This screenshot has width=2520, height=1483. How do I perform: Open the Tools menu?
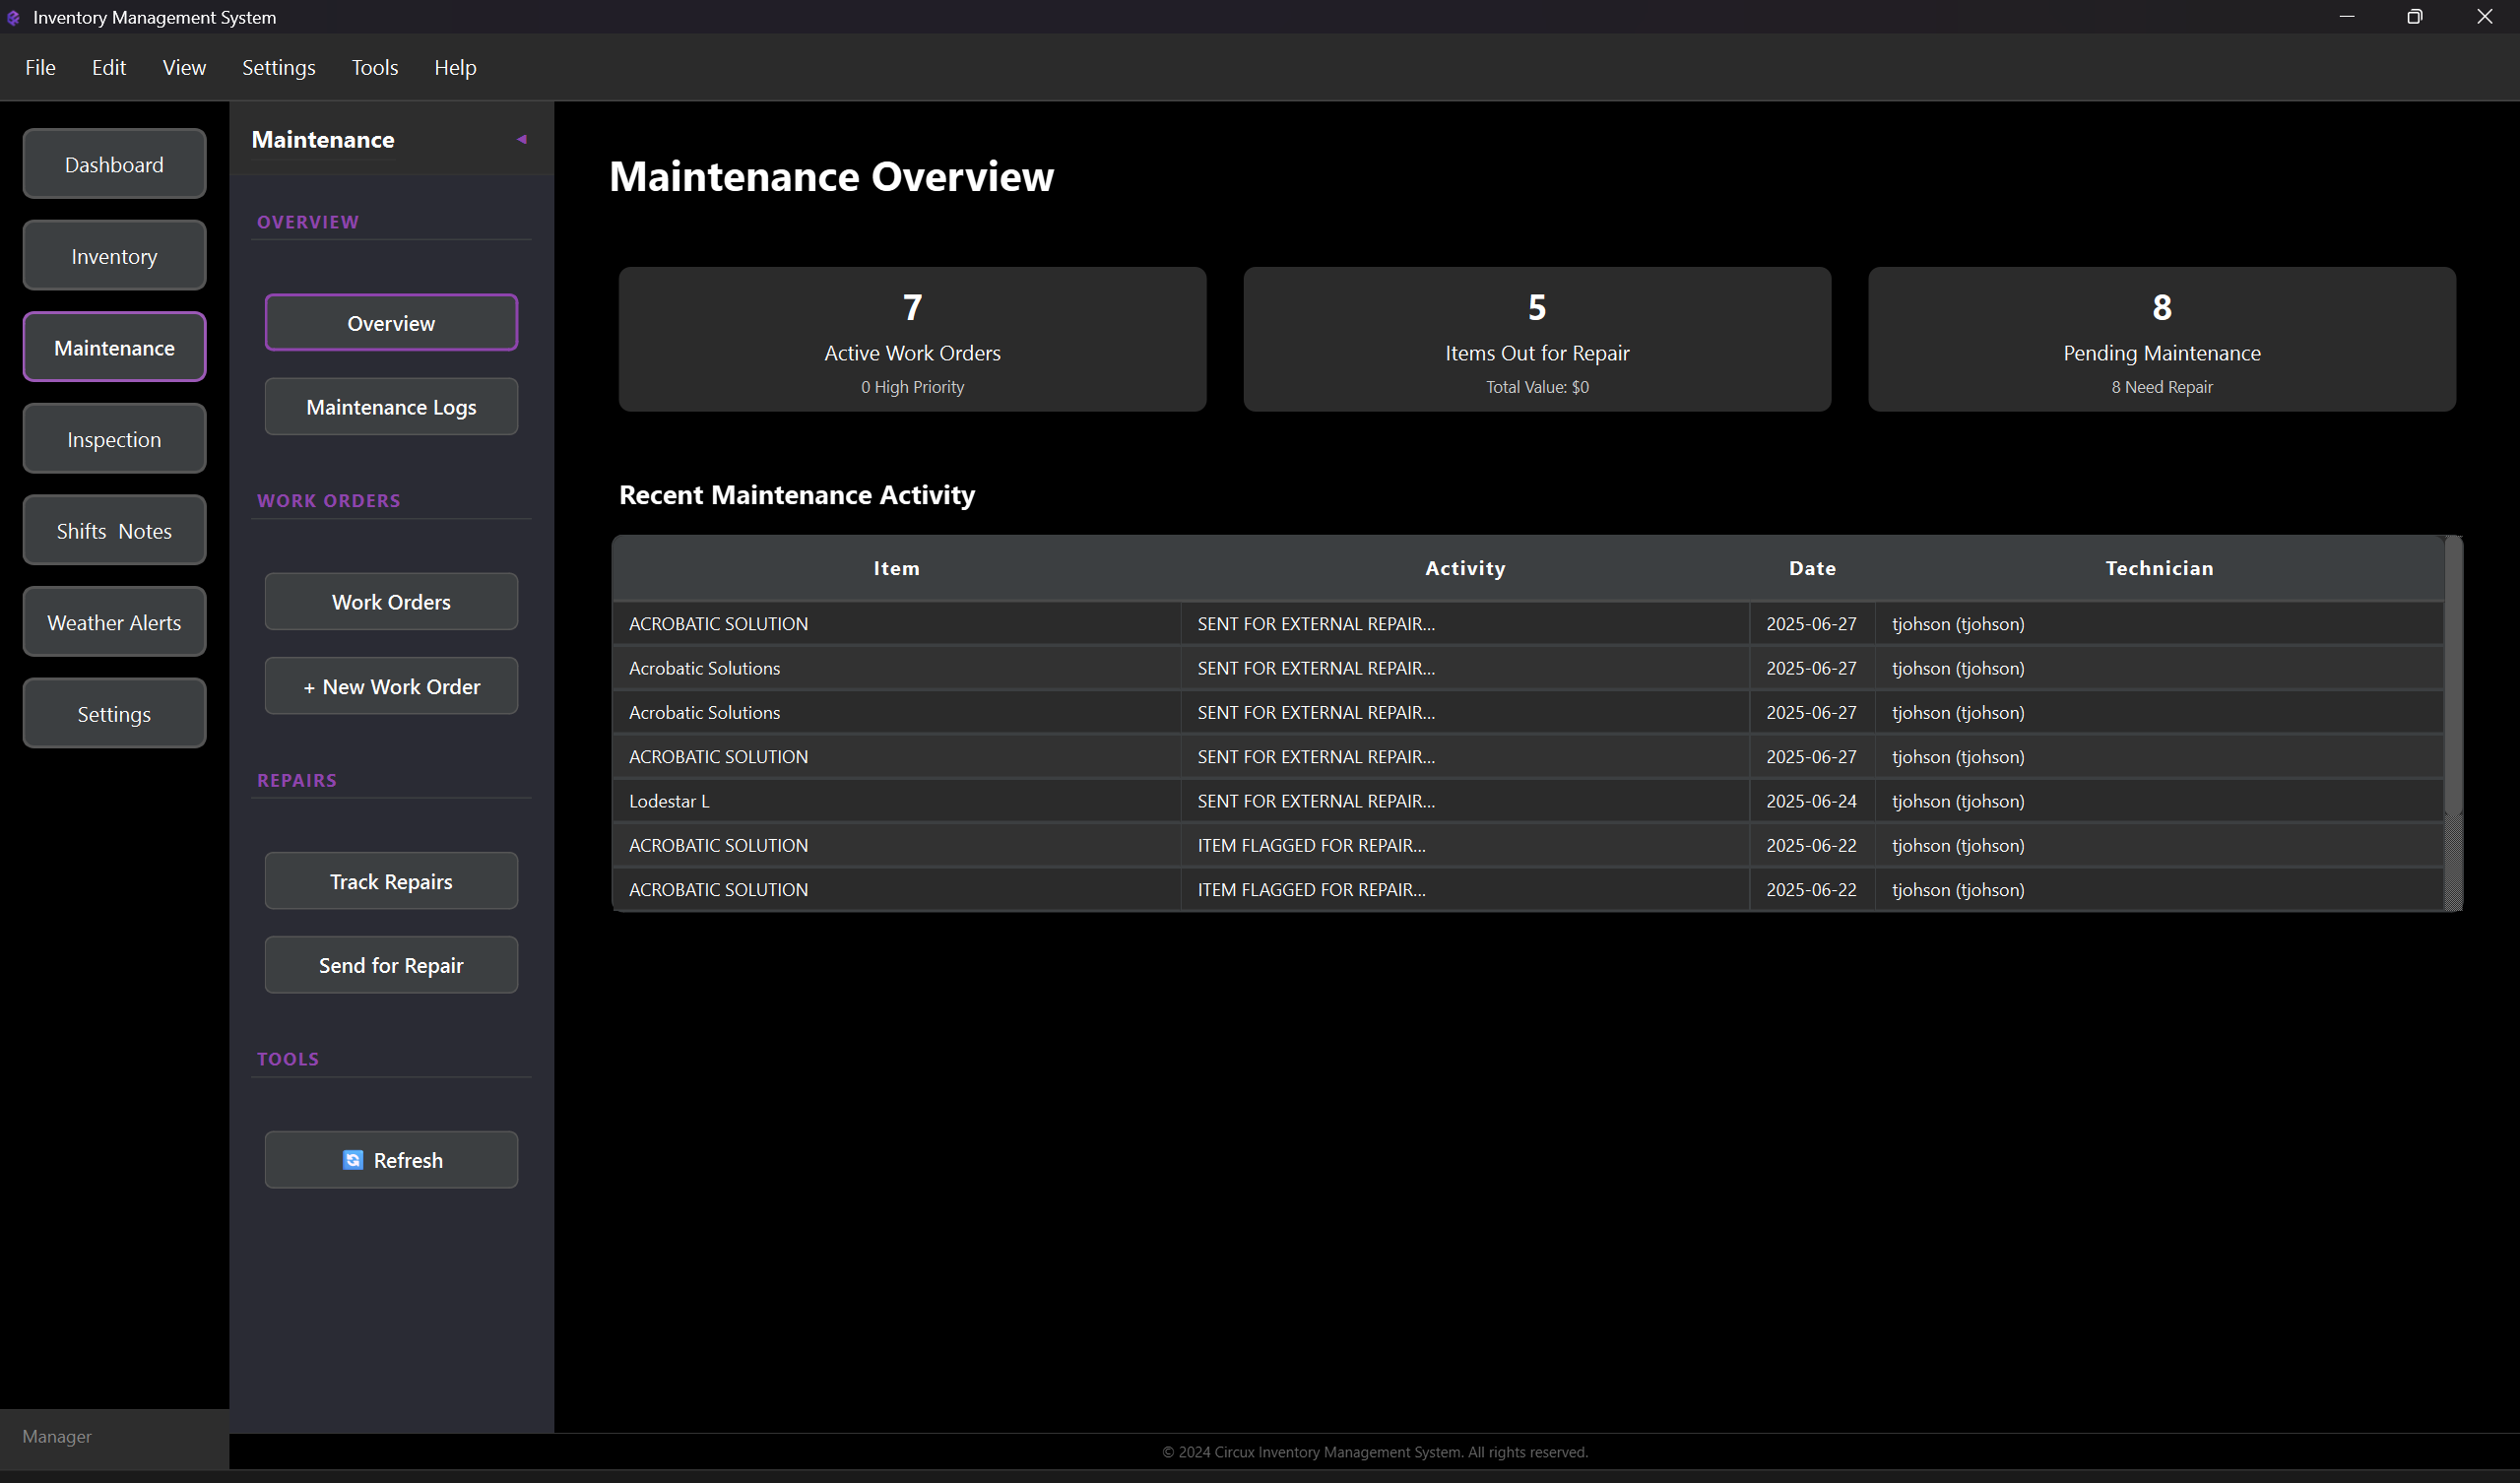pyautogui.click(x=374, y=67)
